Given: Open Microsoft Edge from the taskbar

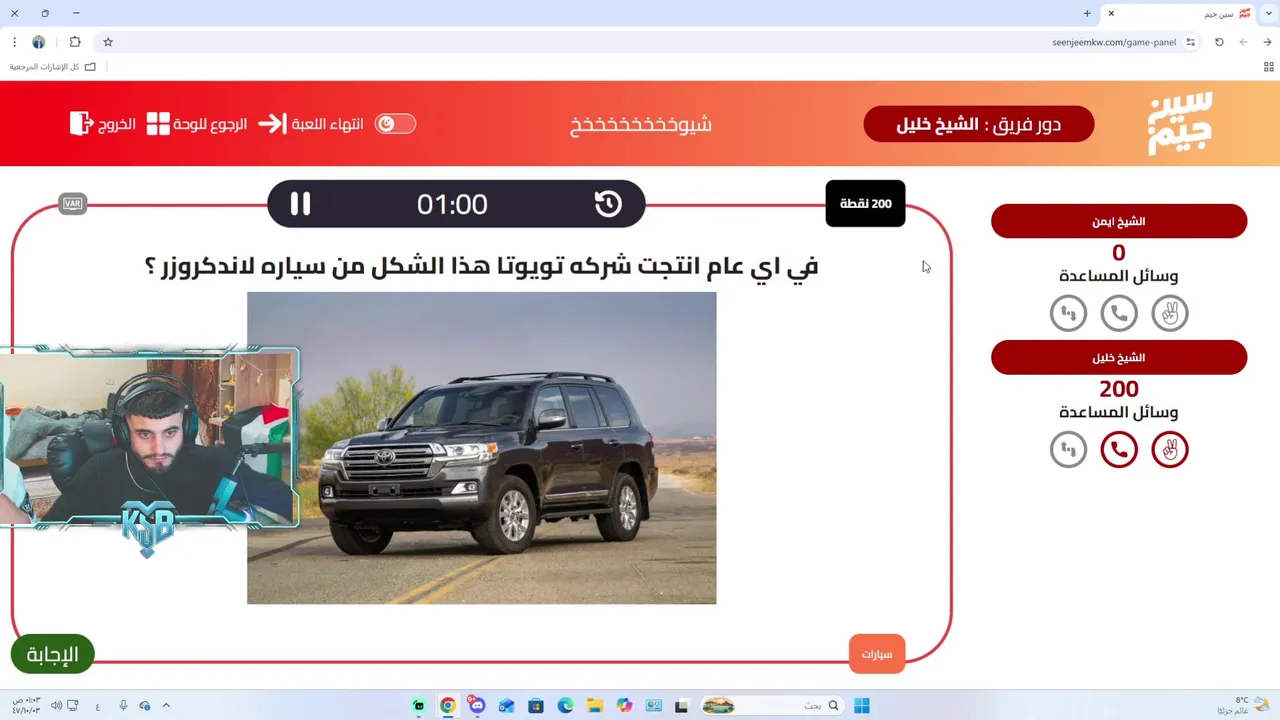Looking at the screenshot, I should tap(564, 705).
